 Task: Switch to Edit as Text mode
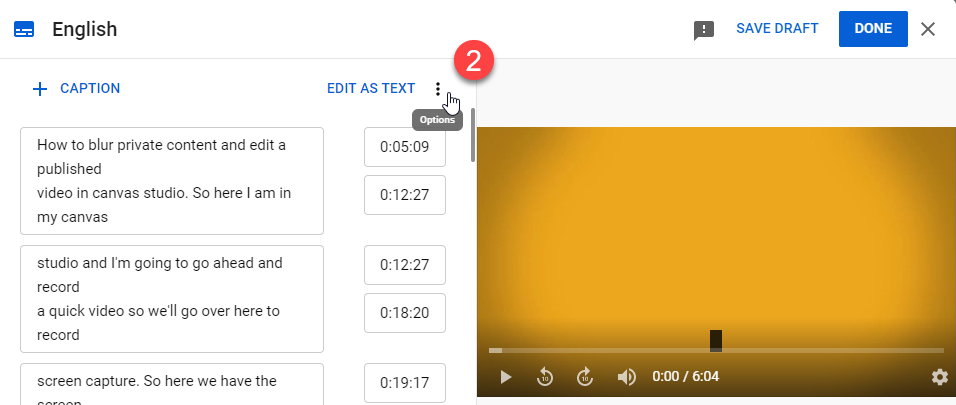pos(371,88)
